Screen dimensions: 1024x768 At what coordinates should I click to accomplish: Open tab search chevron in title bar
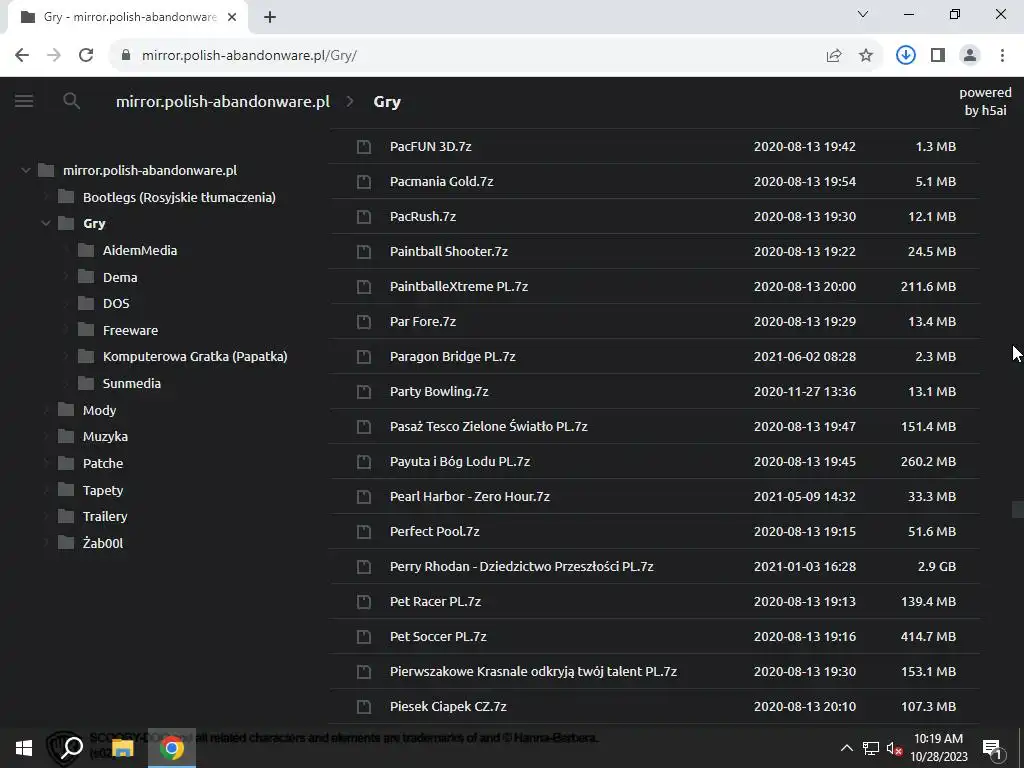coord(863,14)
